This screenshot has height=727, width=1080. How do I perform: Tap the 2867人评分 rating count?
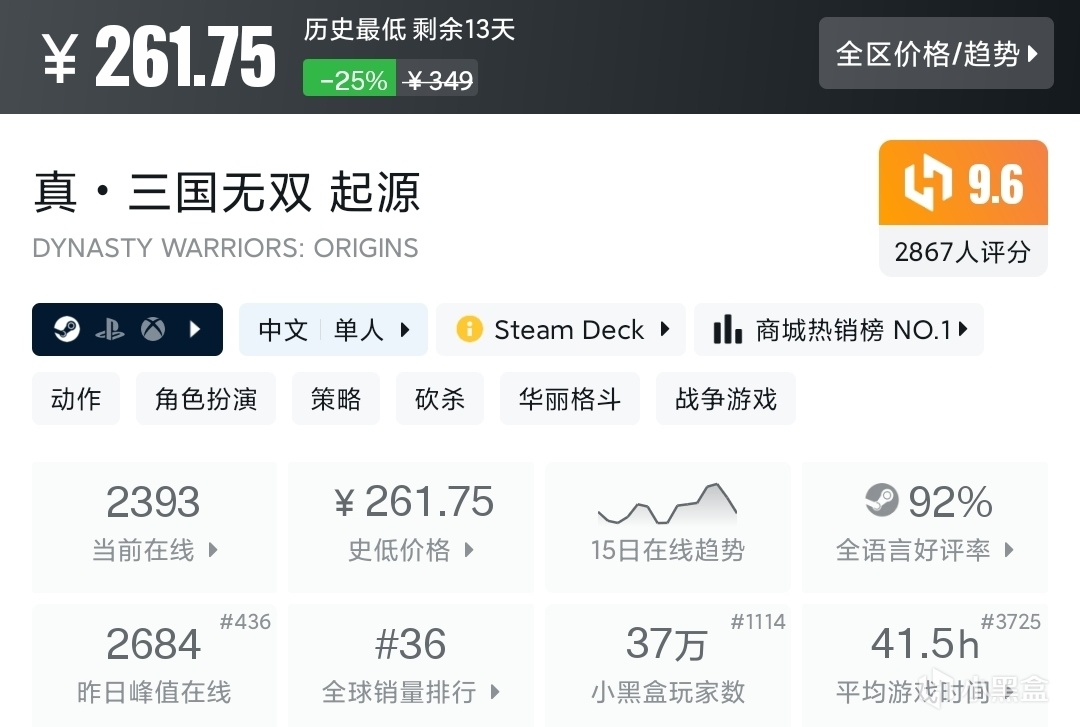962,252
